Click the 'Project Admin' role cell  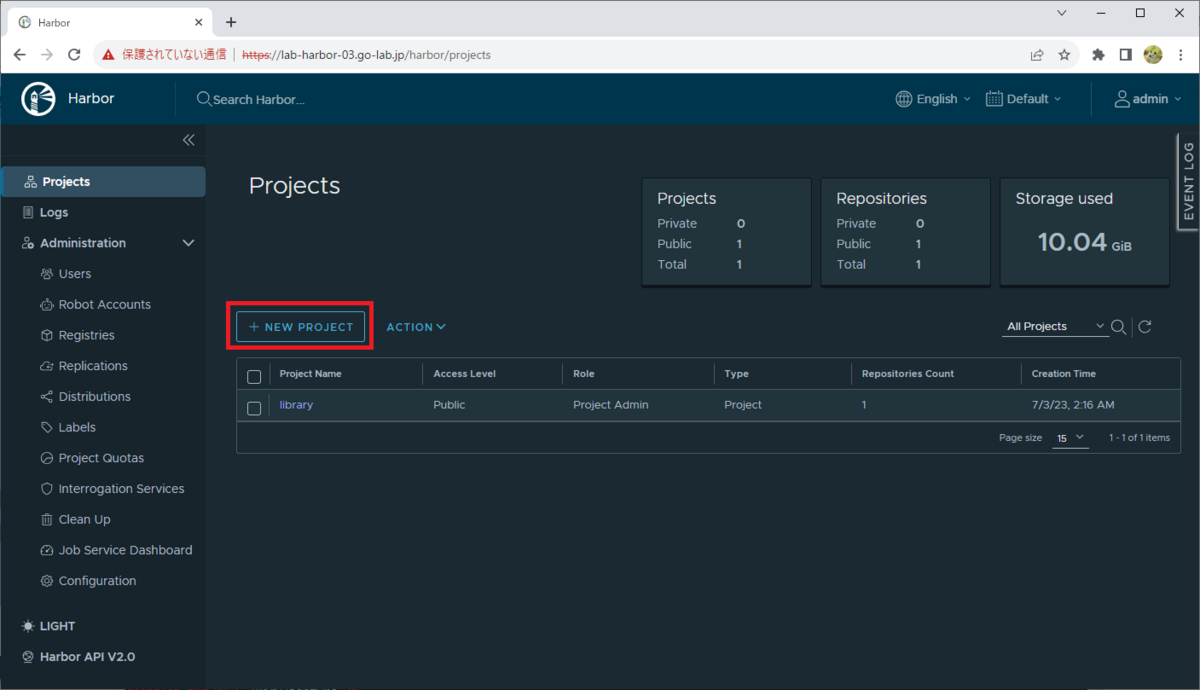coord(611,405)
